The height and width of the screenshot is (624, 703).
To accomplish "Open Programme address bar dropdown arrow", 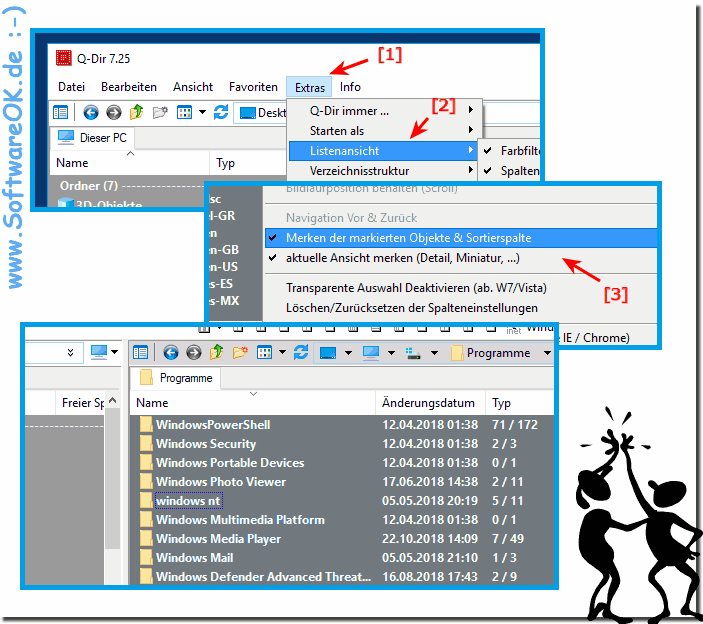I will point(547,353).
